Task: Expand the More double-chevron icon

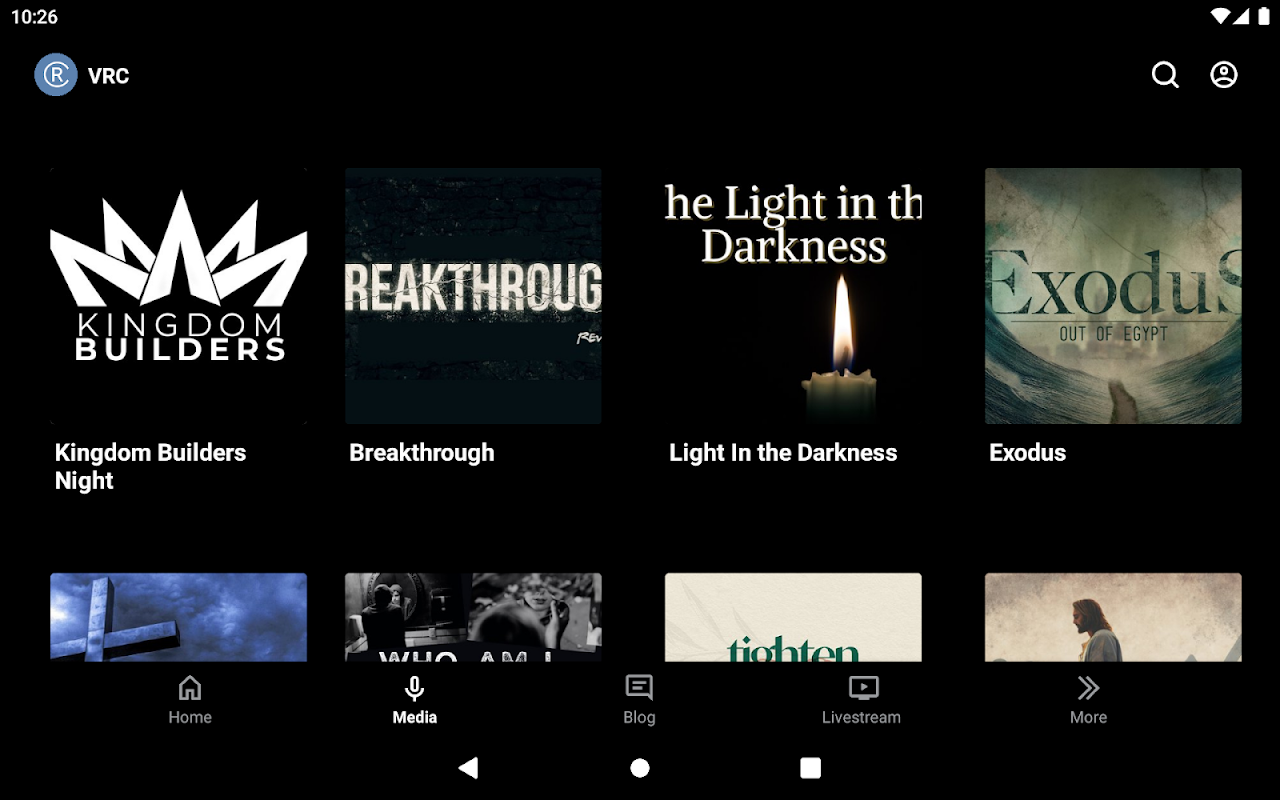Action: tap(1088, 688)
